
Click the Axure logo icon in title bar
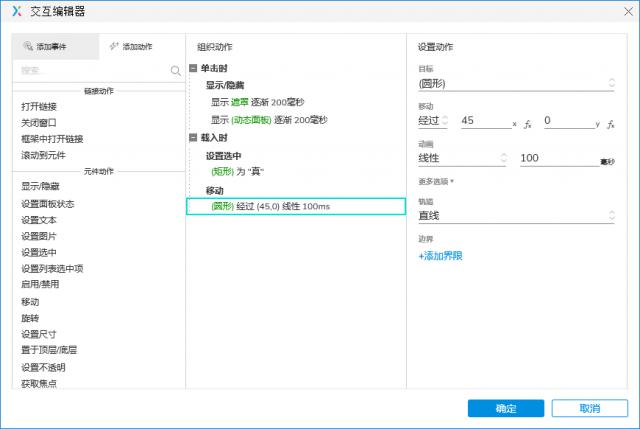[14, 12]
